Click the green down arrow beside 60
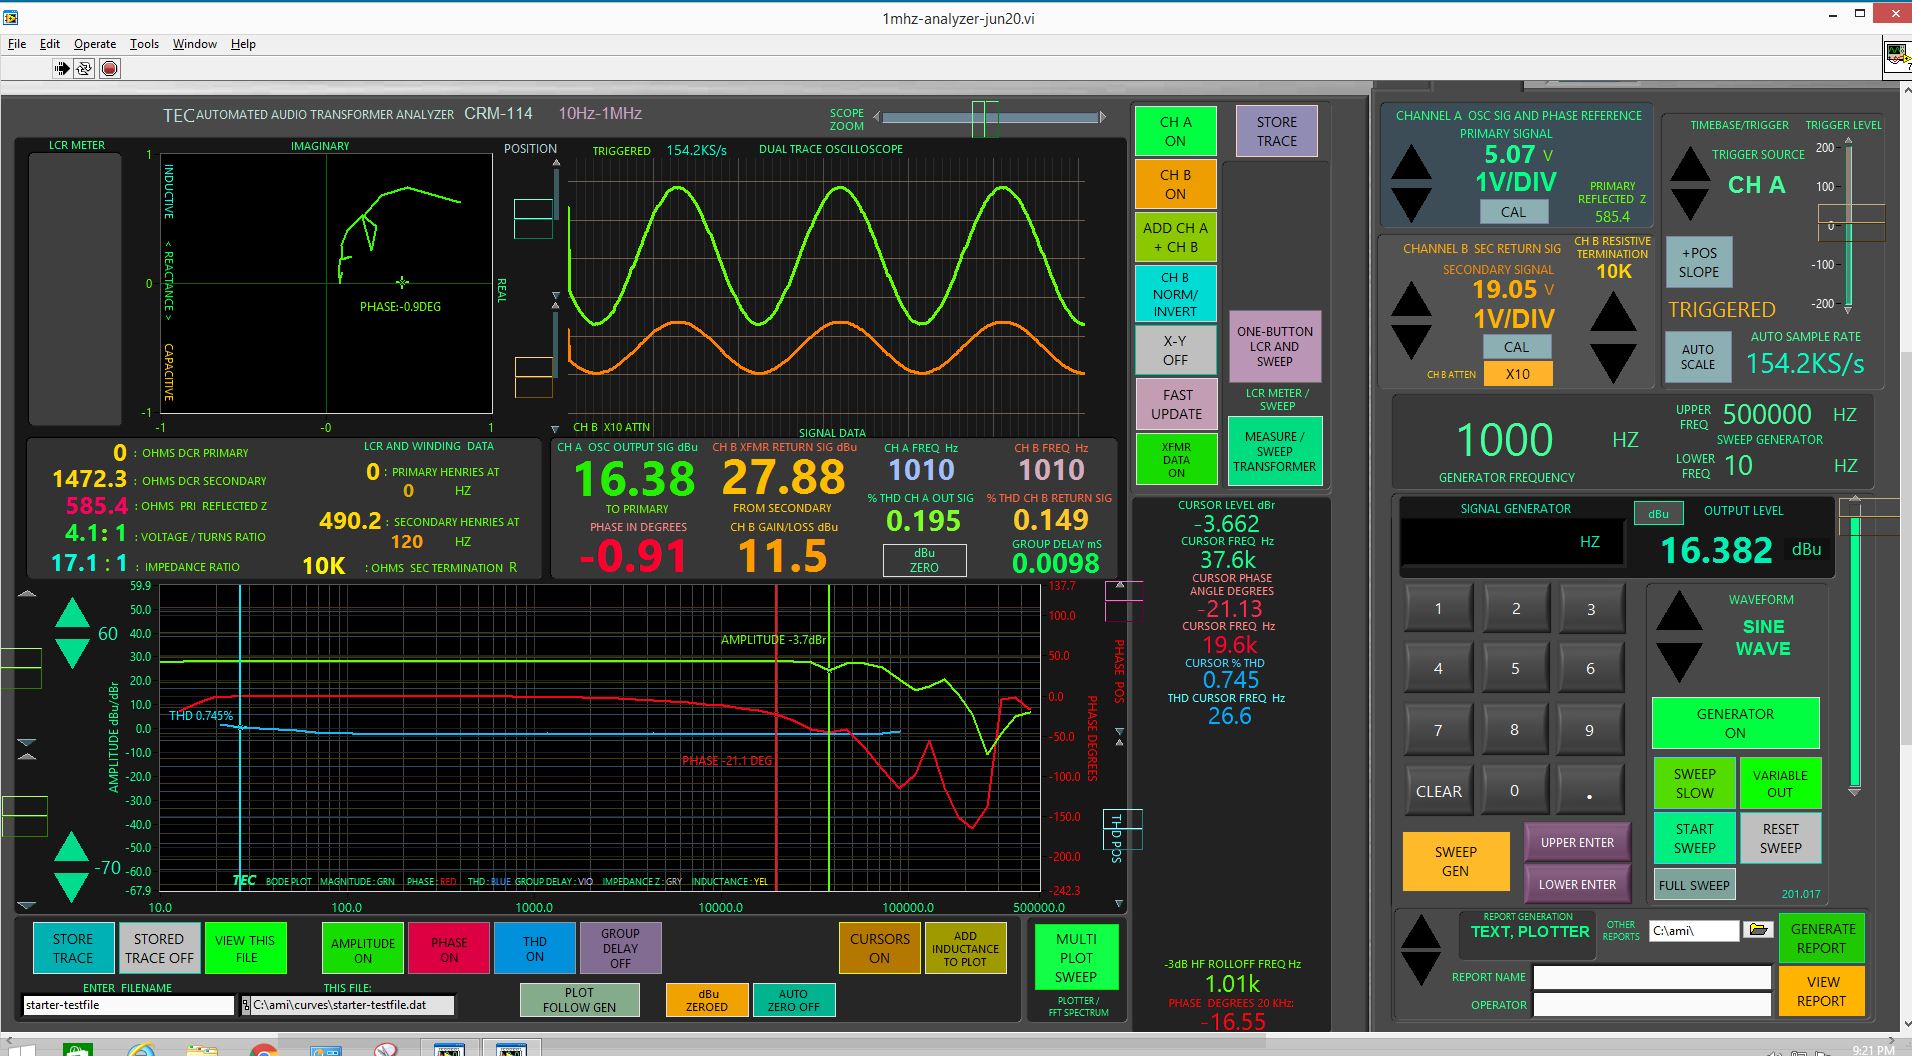Viewport: 1912px width, 1056px height. [x=72, y=653]
